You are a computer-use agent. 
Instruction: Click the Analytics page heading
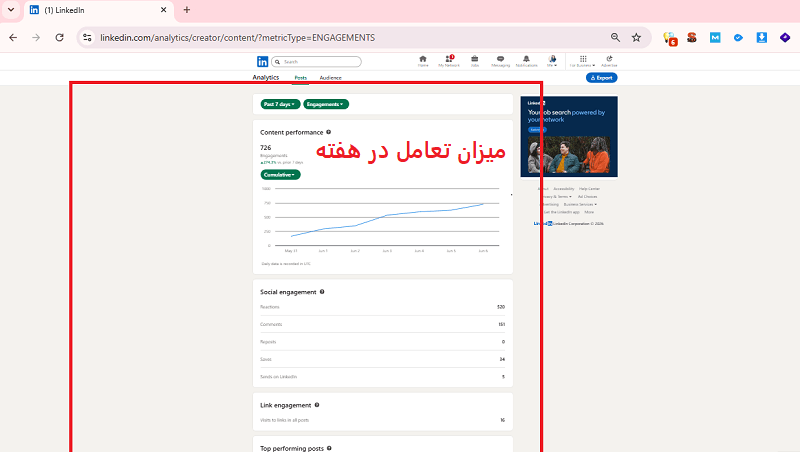coord(266,78)
